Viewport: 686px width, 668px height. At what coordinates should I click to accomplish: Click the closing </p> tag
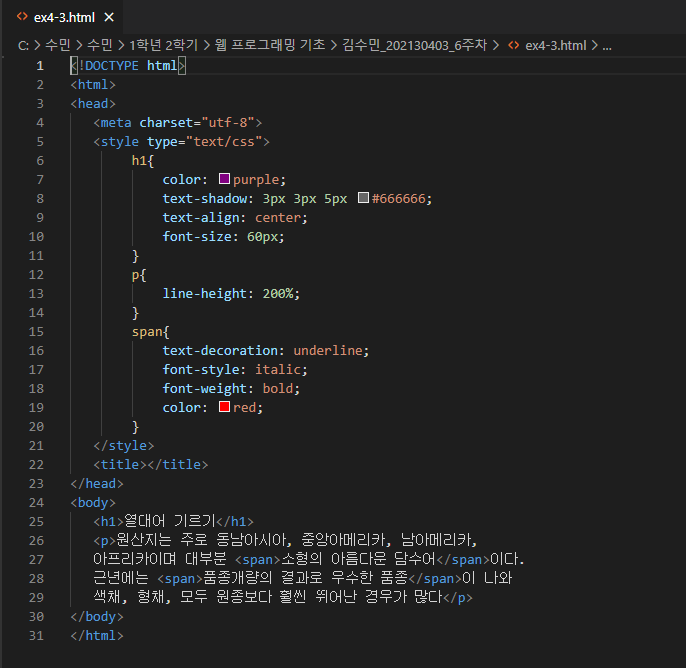458,598
